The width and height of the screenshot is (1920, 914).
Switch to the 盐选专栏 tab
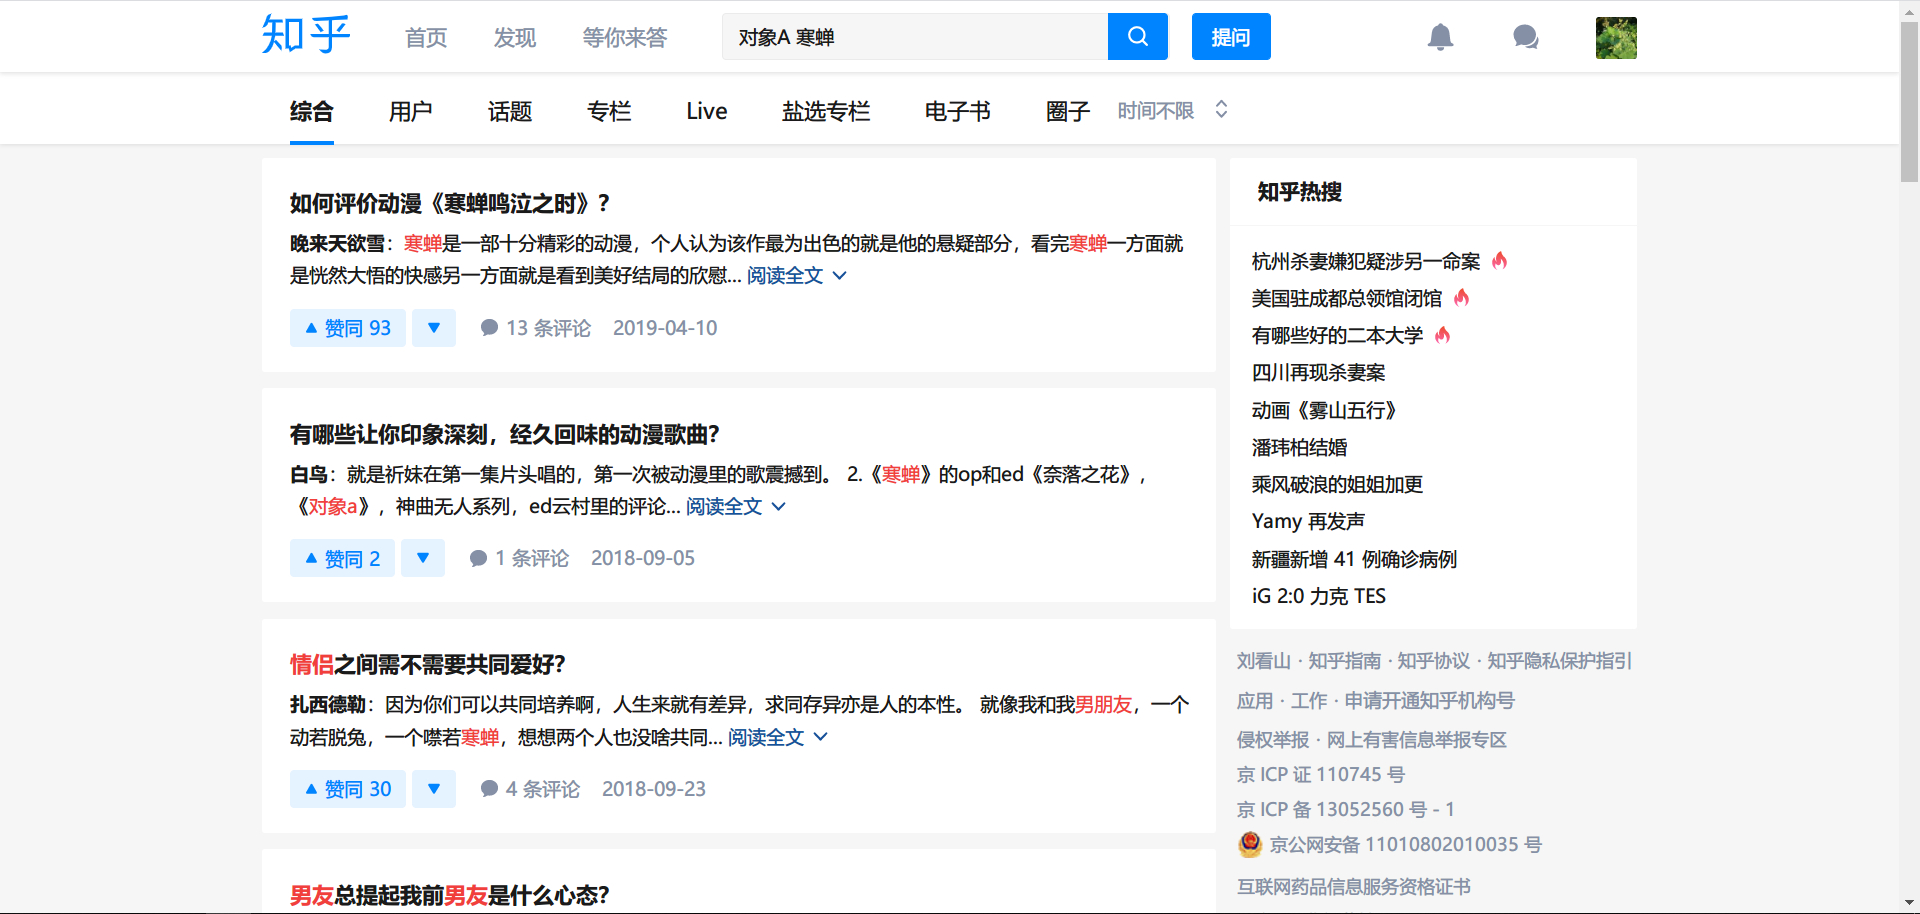tap(826, 111)
